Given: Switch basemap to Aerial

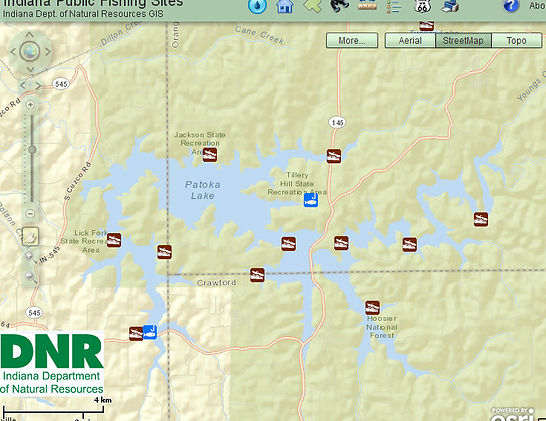Looking at the screenshot, I should (410, 40).
